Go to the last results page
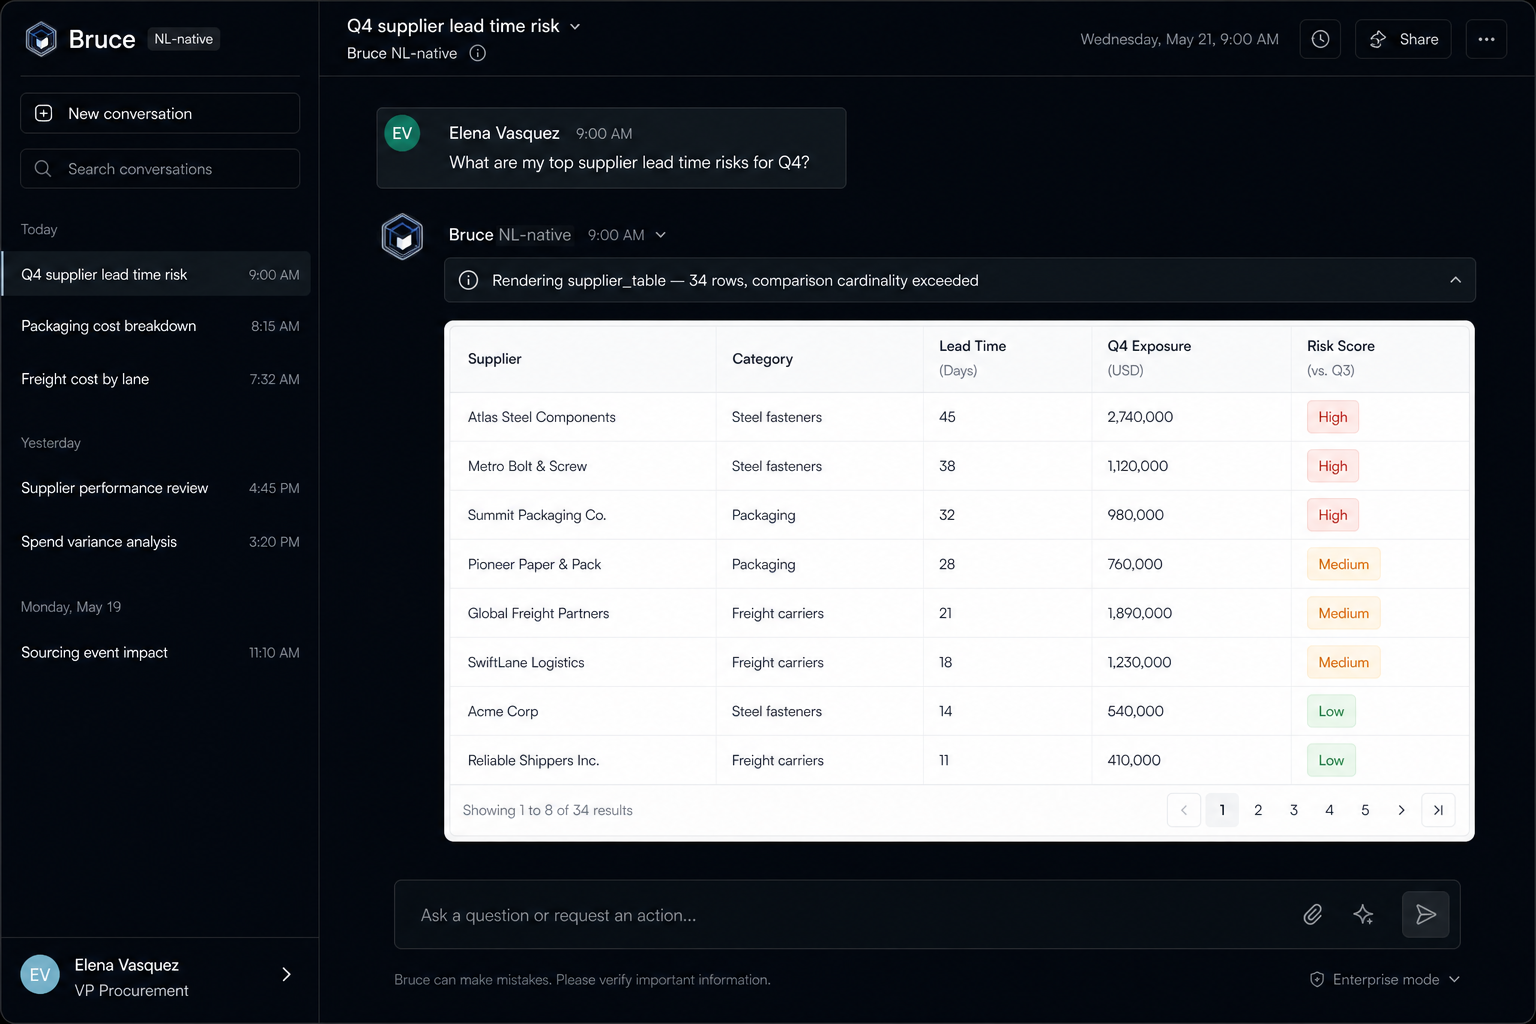This screenshot has width=1536, height=1024. (1438, 810)
